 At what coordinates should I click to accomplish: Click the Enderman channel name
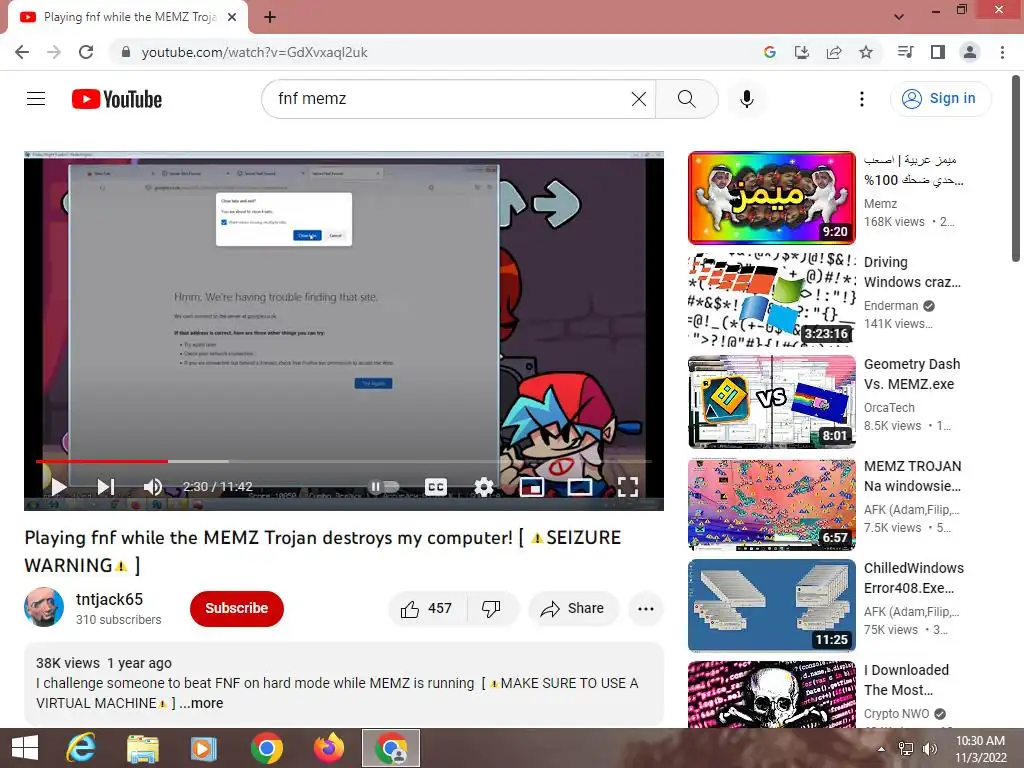pos(891,306)
